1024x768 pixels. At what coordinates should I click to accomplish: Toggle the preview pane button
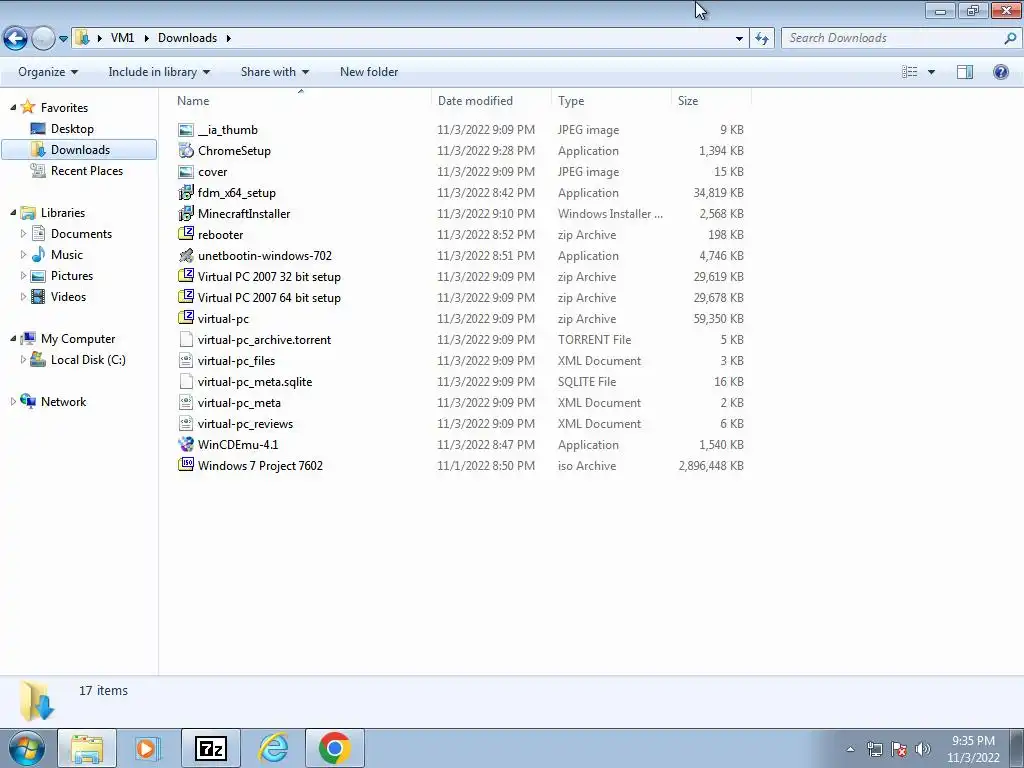965,72
